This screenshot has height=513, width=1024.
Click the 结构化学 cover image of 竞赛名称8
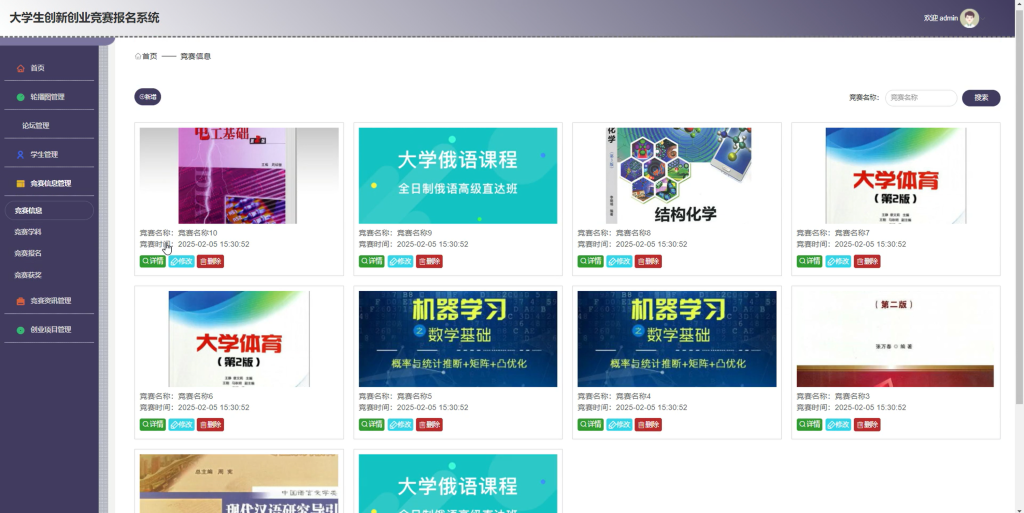677,176
